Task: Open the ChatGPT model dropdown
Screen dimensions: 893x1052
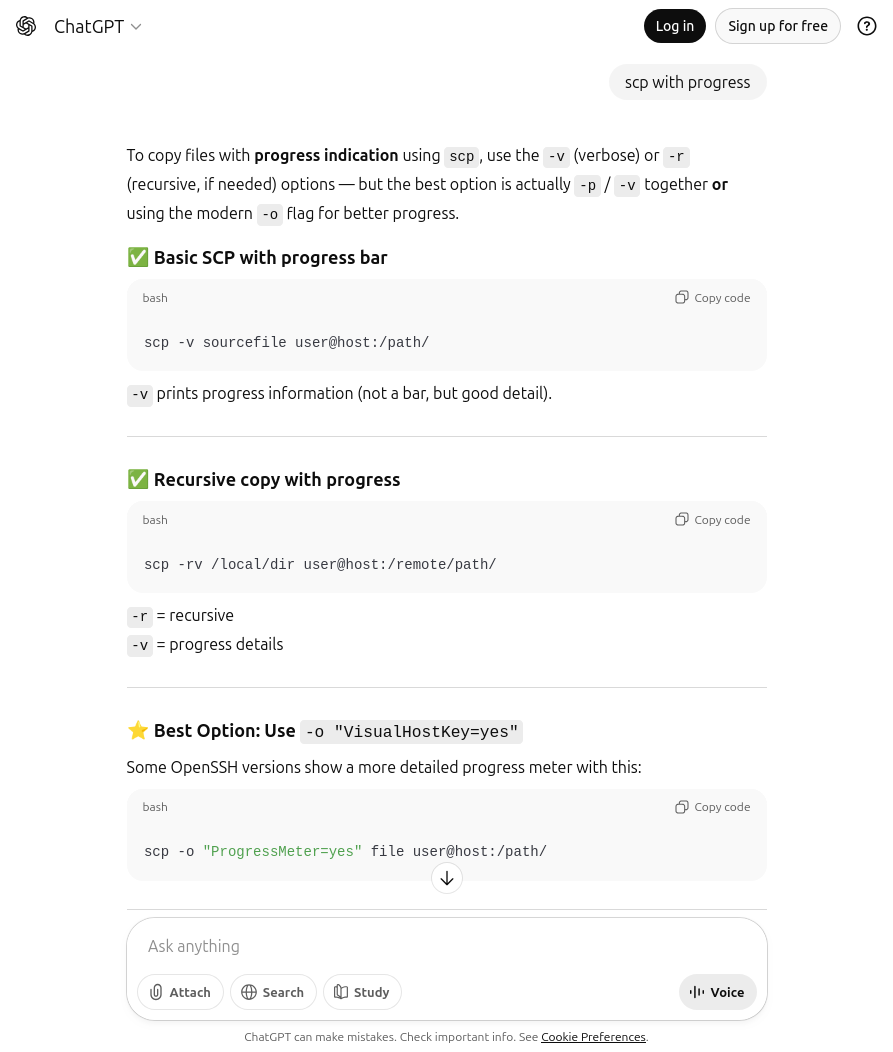Action: point(136,27)
